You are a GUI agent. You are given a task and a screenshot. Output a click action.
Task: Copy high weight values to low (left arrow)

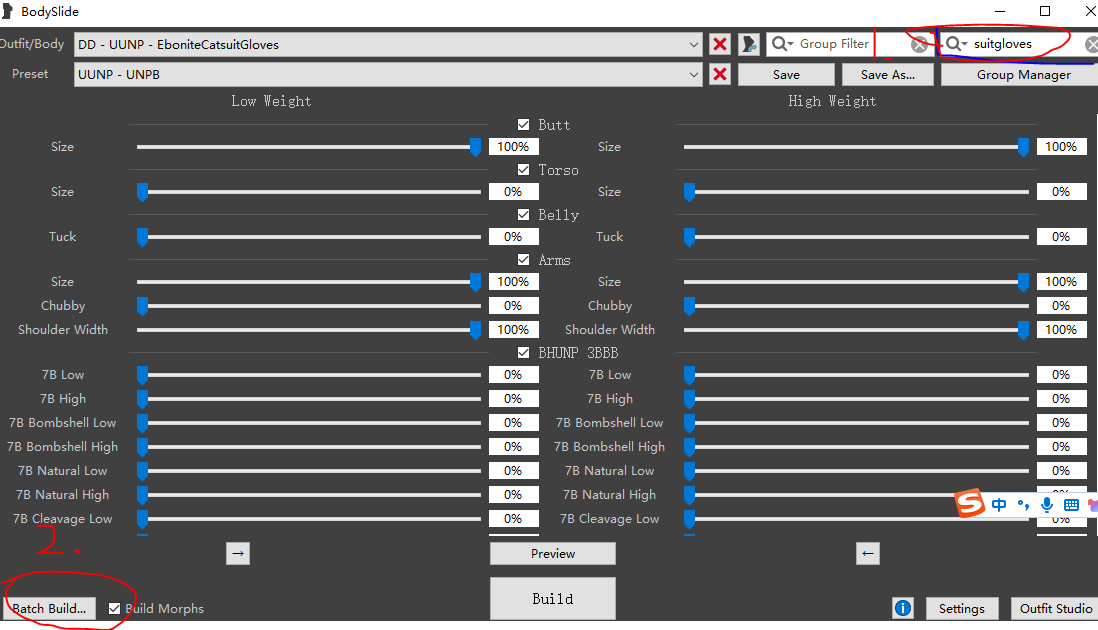pos(868,554)
